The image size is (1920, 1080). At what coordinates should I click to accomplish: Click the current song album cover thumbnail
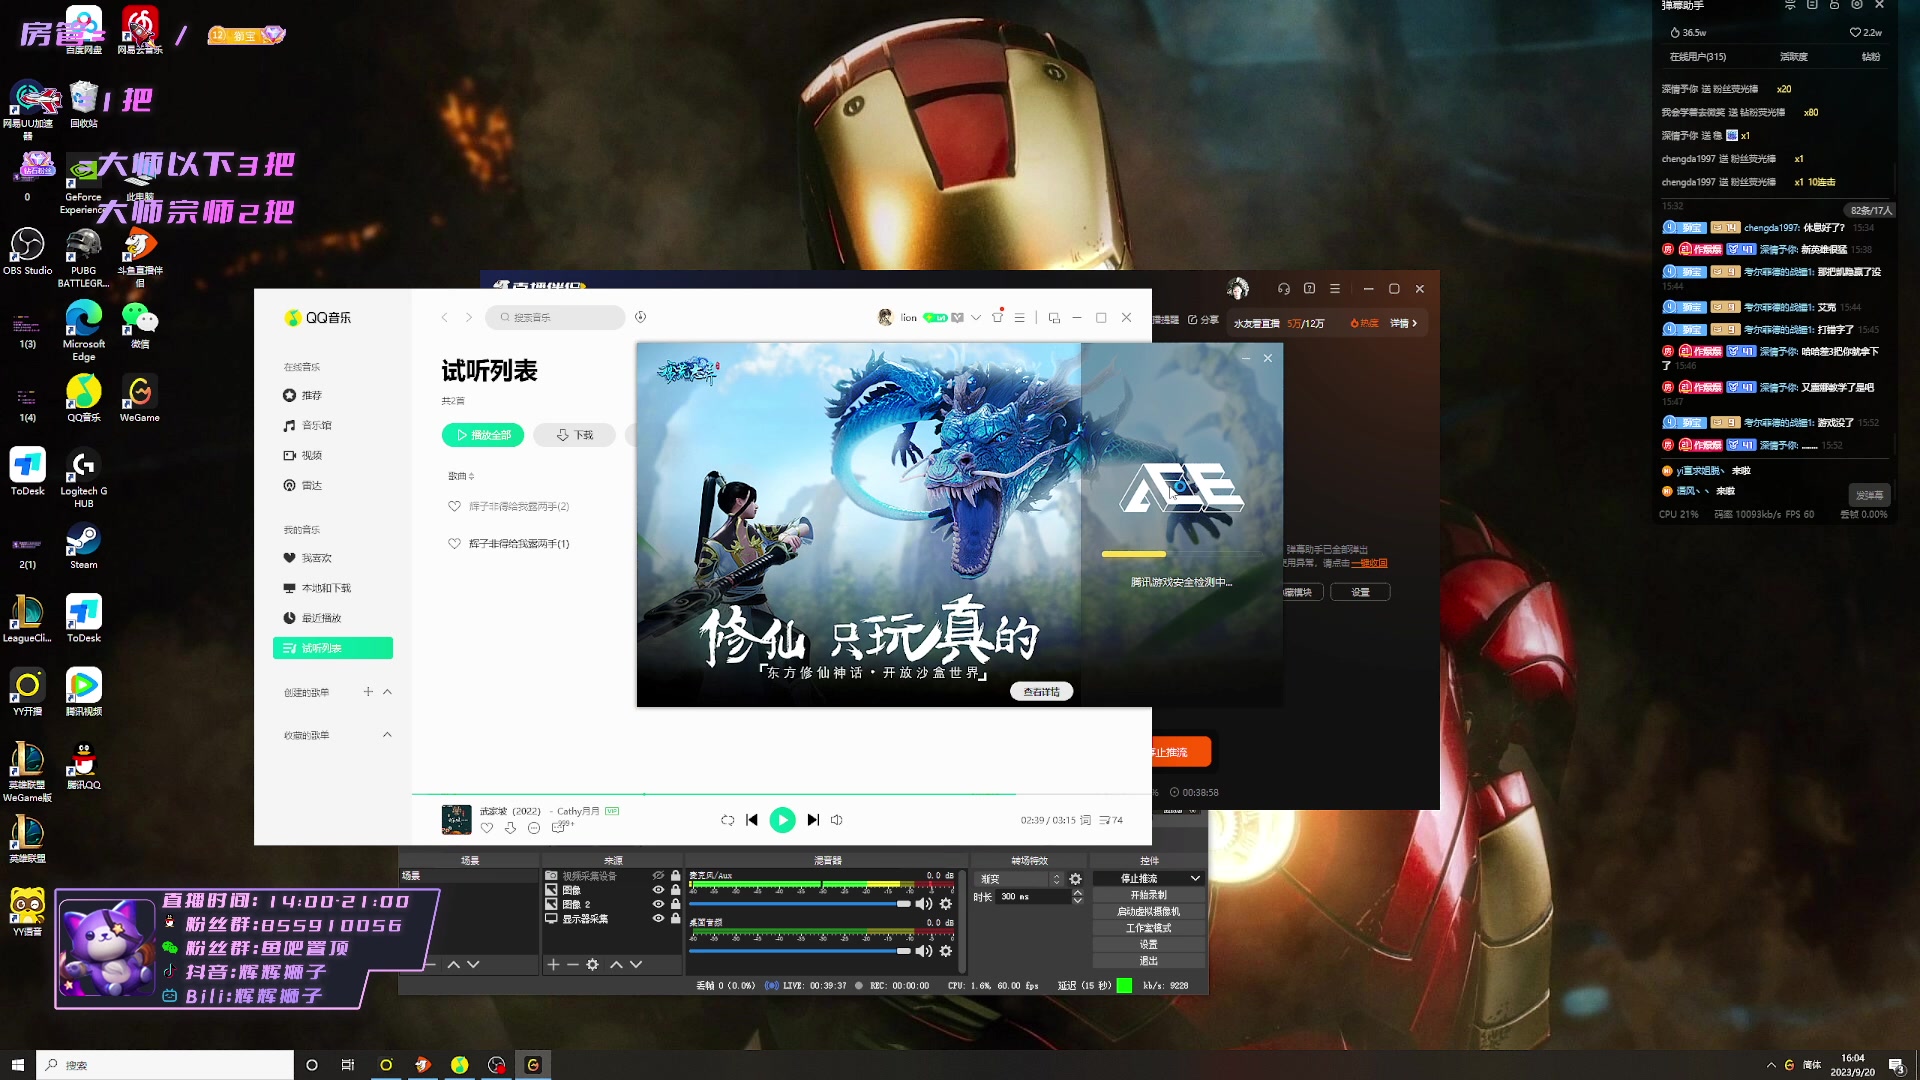(457, 819)
